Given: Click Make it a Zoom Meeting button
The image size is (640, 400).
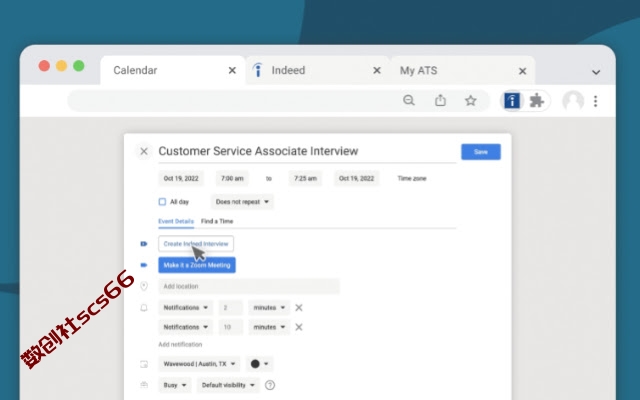Looking at the screenshot, I should (197, 265).
